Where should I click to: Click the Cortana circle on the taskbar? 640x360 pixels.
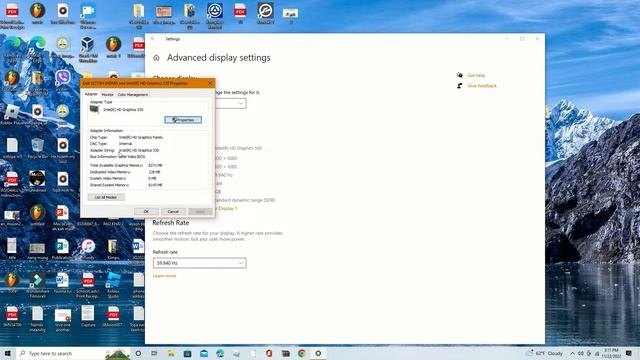(138, 353)
